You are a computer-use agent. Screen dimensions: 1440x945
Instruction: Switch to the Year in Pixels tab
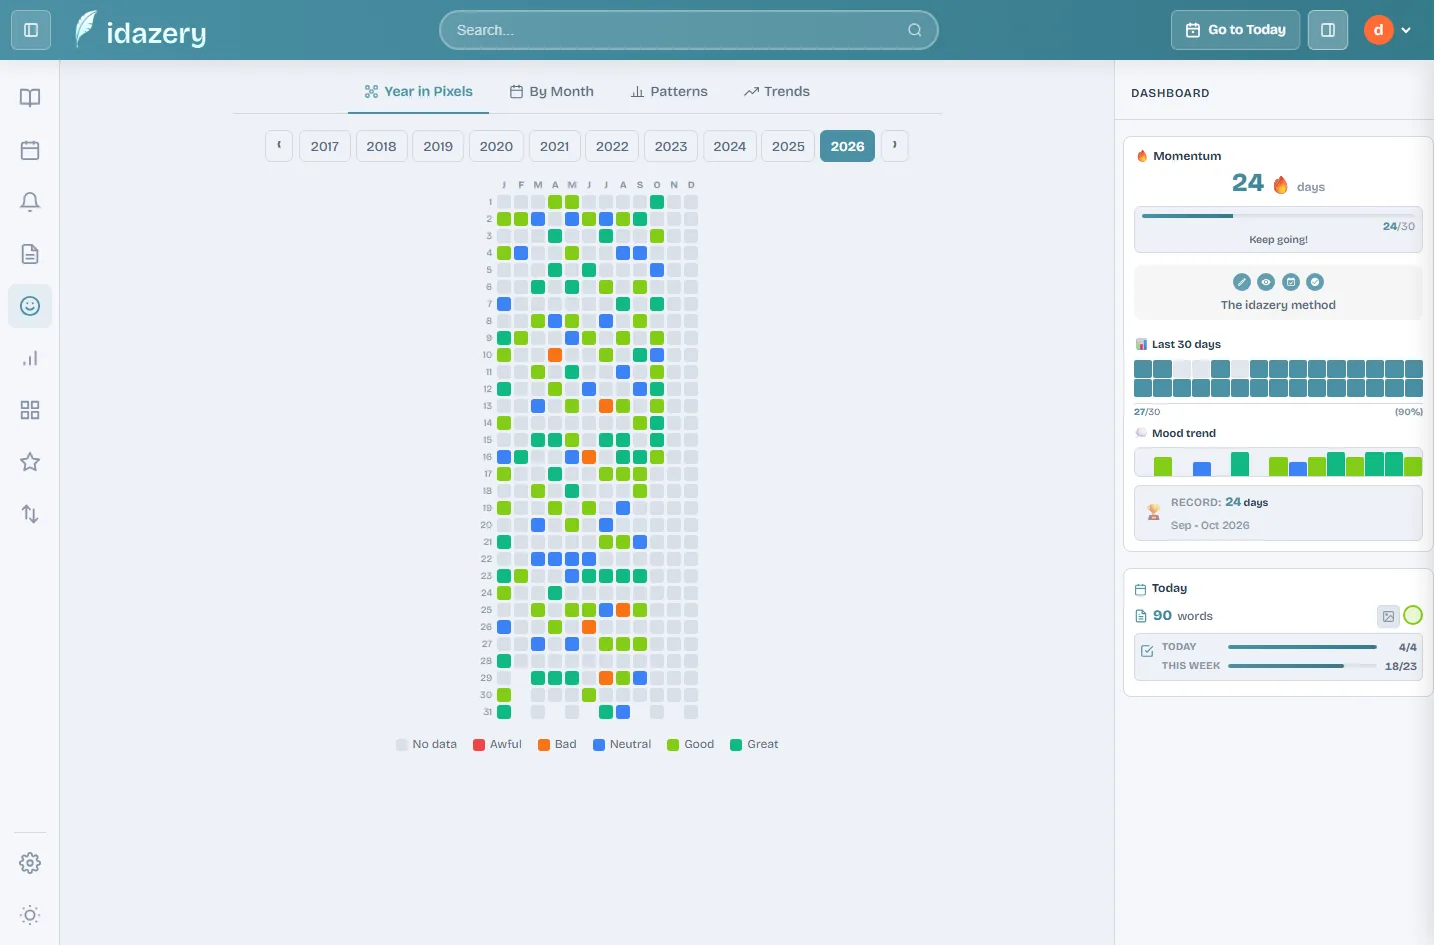(418, 91)
